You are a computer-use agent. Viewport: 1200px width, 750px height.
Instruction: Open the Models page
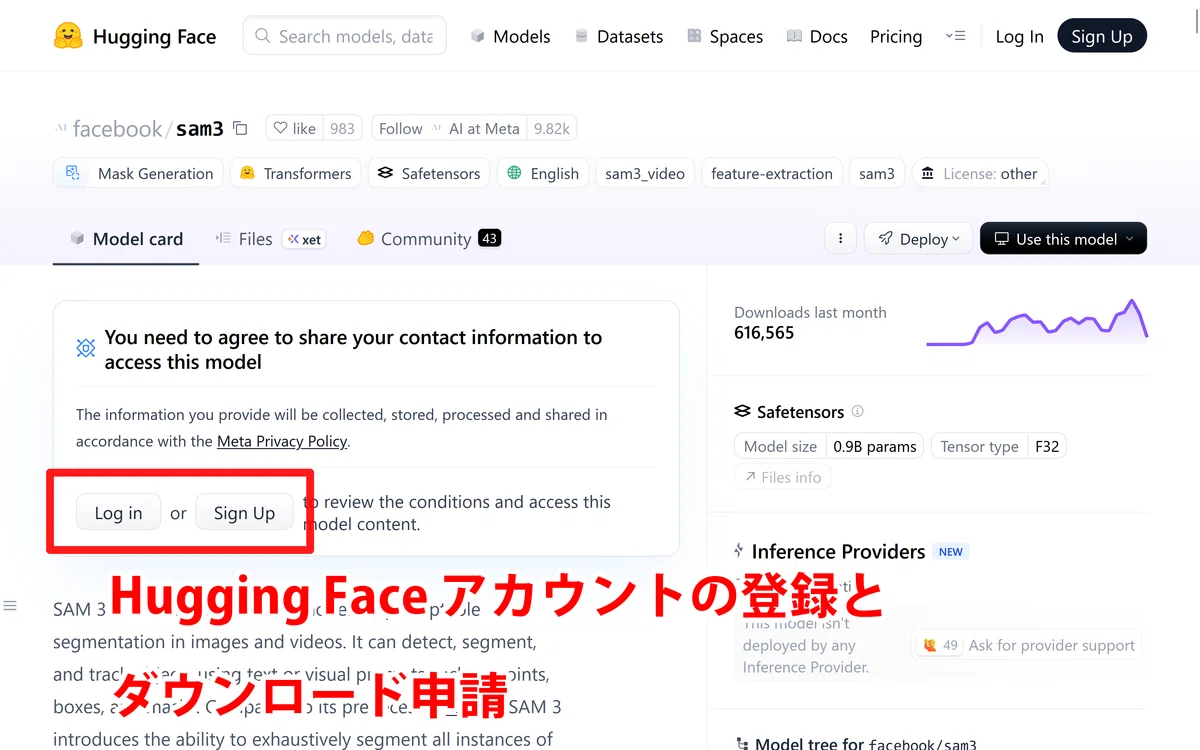510,36
